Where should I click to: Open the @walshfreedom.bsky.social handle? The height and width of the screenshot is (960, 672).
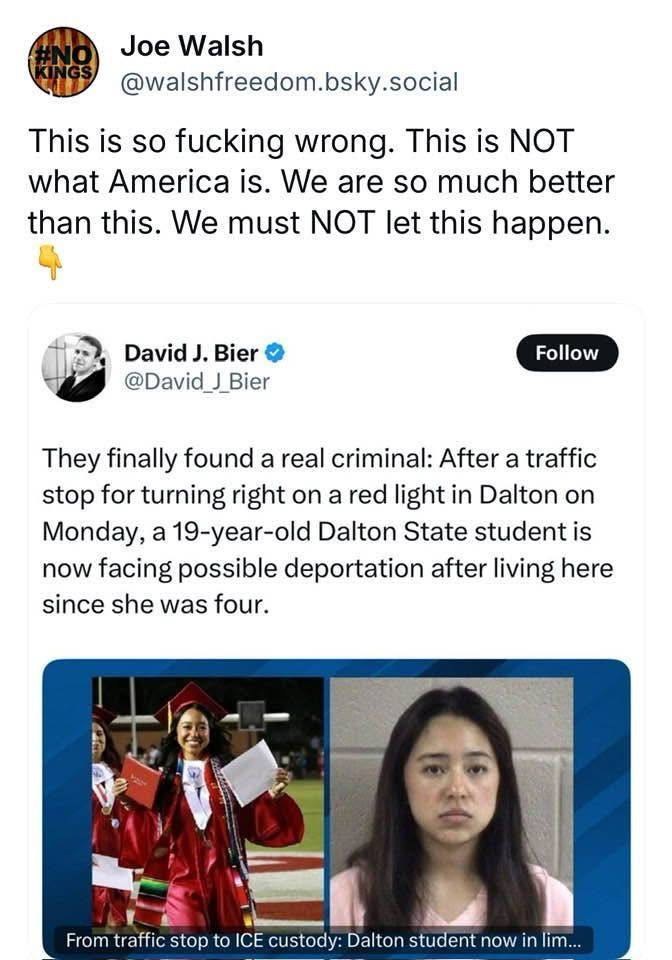[289, 82]
